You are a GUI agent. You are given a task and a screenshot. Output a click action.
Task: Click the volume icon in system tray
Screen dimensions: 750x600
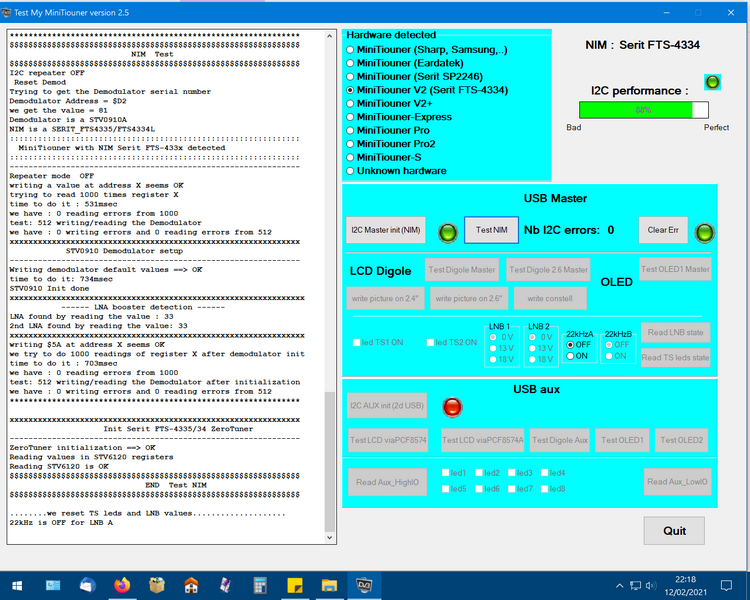coord(651,586)
